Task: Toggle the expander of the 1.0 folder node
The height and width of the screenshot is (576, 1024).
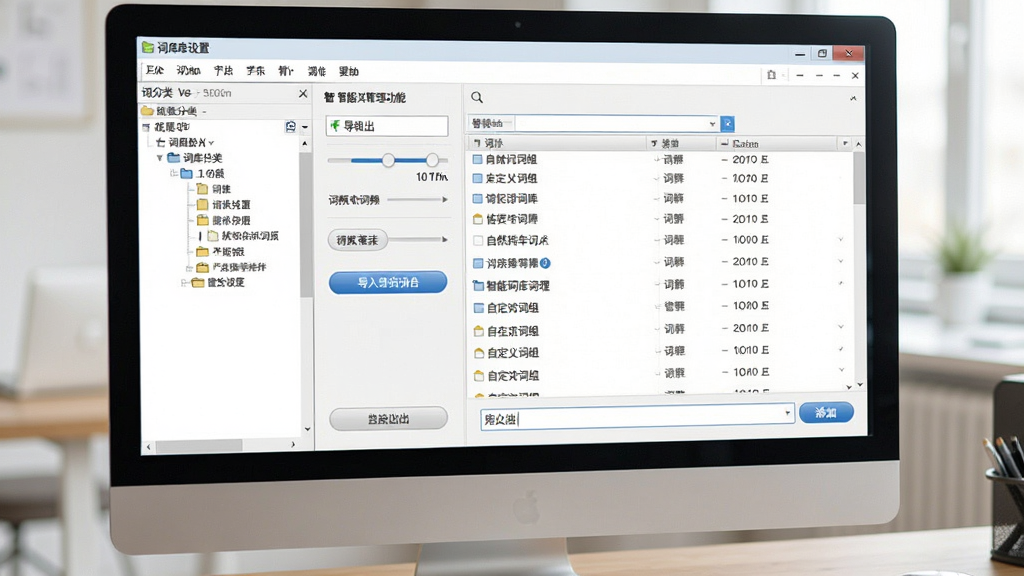Action: [x=174, y=174]
